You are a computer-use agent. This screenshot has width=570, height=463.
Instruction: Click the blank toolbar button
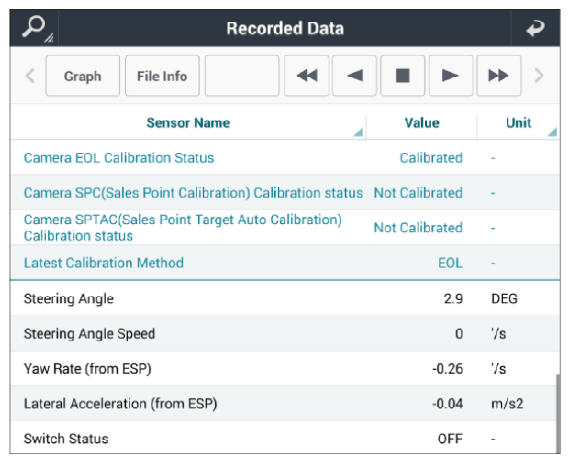[242, 76]
